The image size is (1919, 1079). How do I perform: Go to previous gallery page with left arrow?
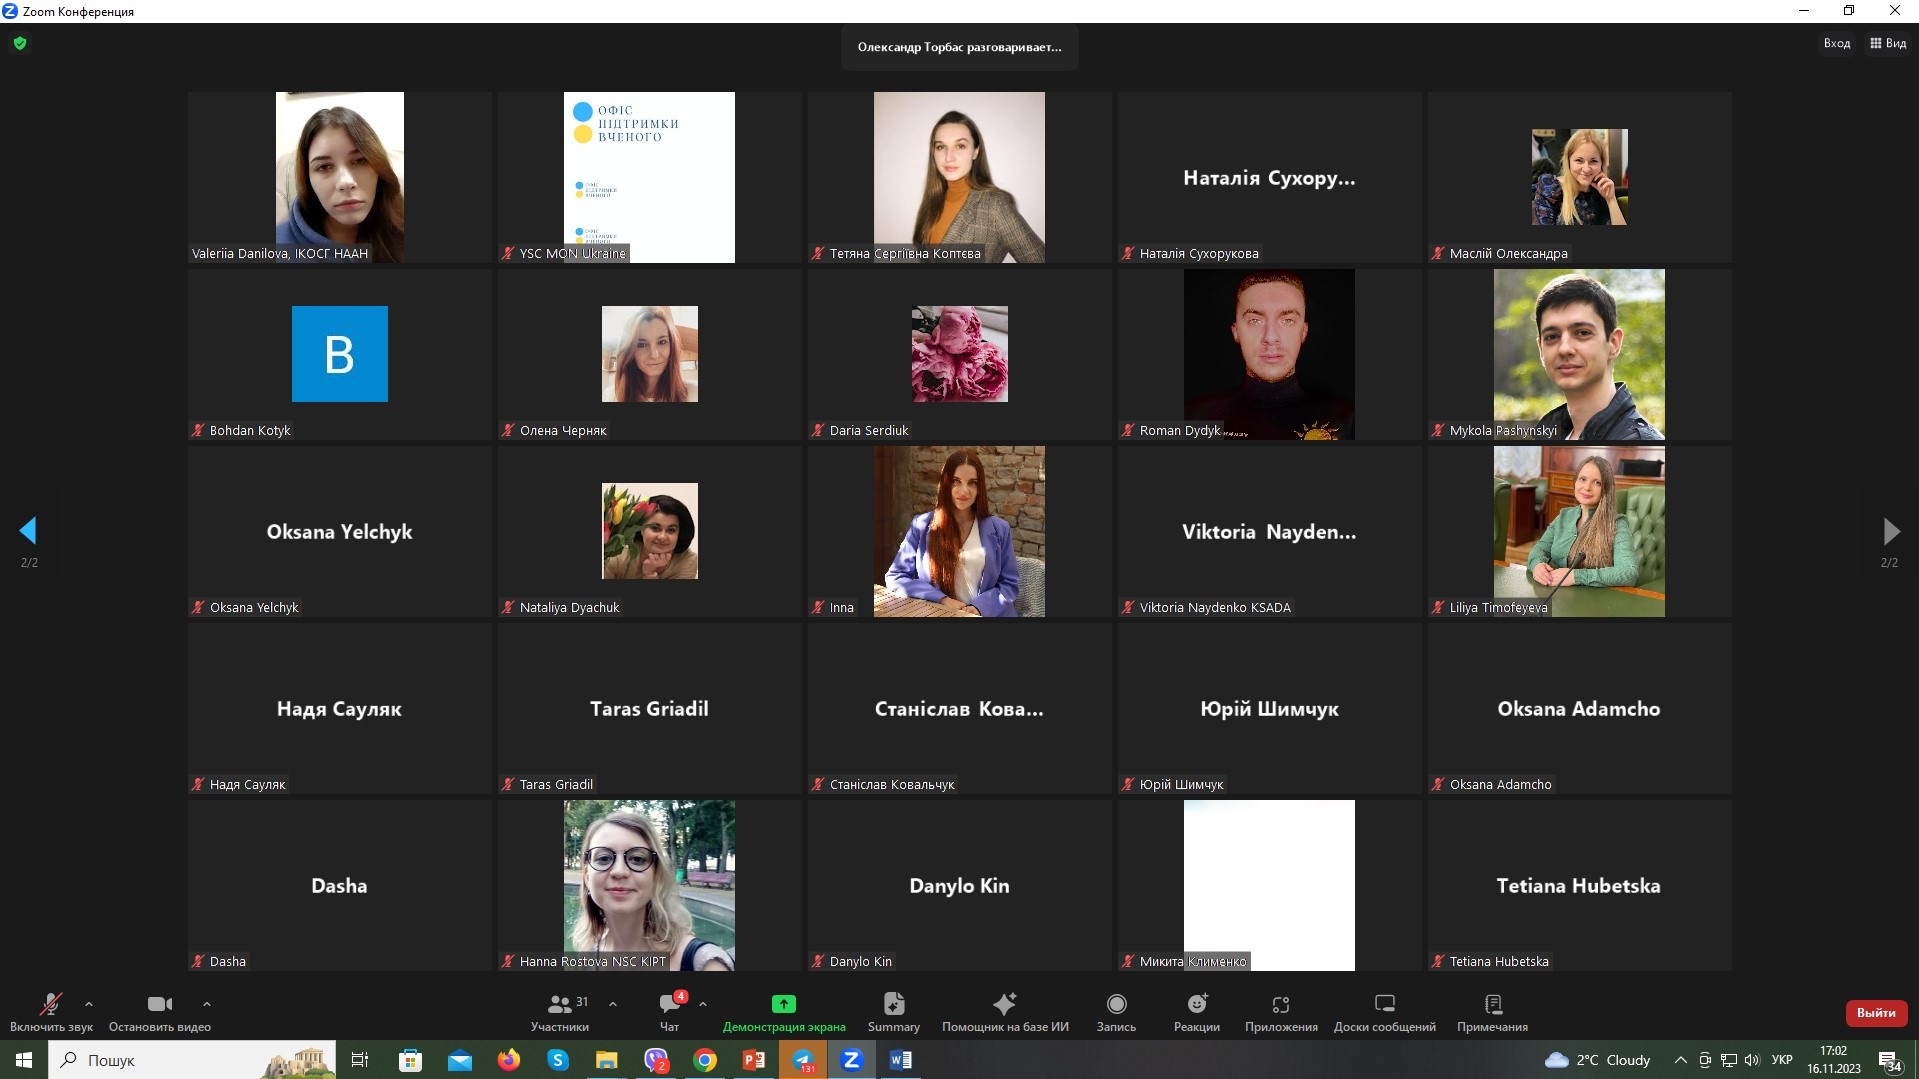coord(28,530)
